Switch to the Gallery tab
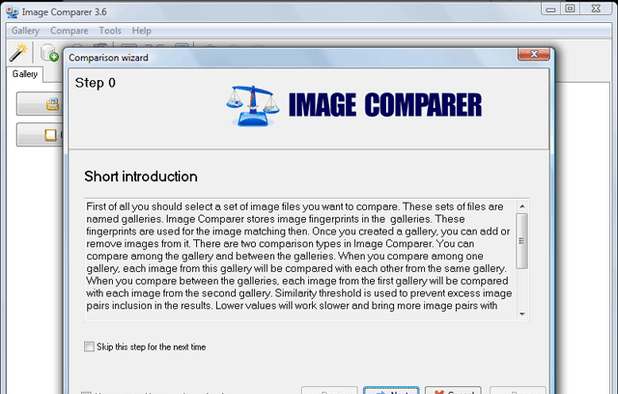 click(25, 74)
